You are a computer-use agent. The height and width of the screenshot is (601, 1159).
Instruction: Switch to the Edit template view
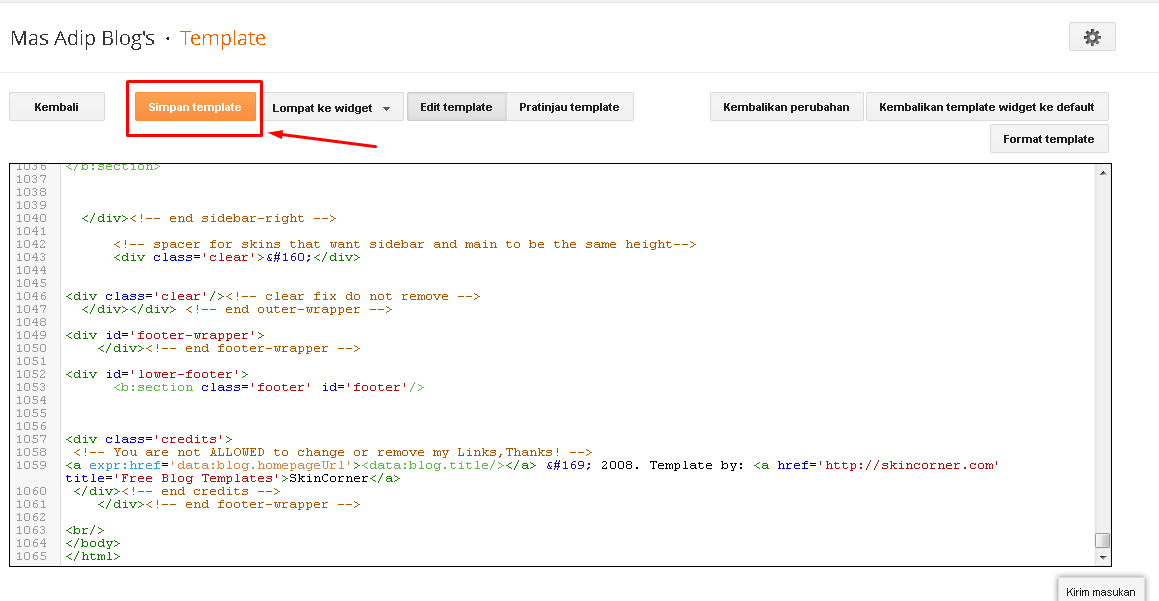pyautogui.click(x=456, y=106)
